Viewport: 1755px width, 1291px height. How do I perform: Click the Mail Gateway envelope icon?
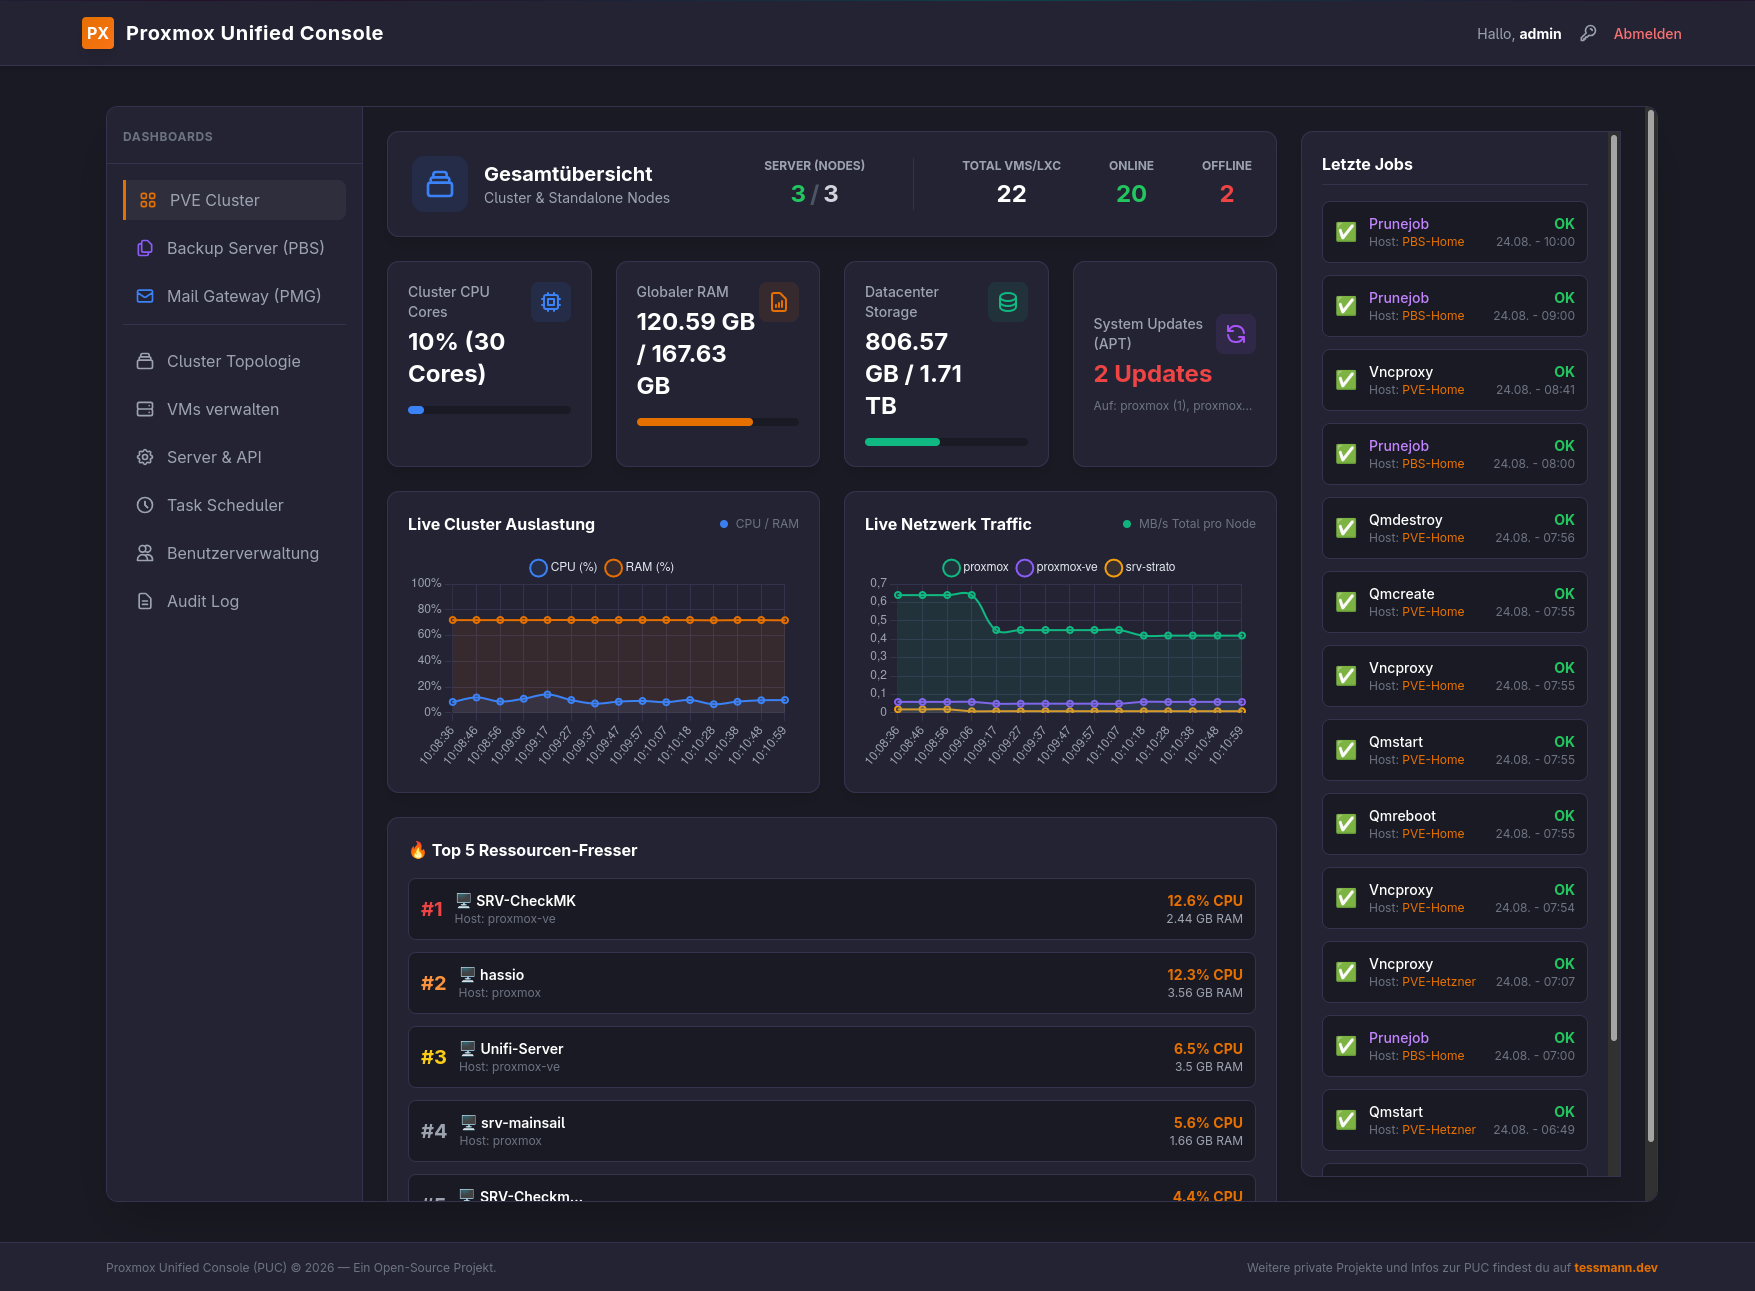point(145,296)
